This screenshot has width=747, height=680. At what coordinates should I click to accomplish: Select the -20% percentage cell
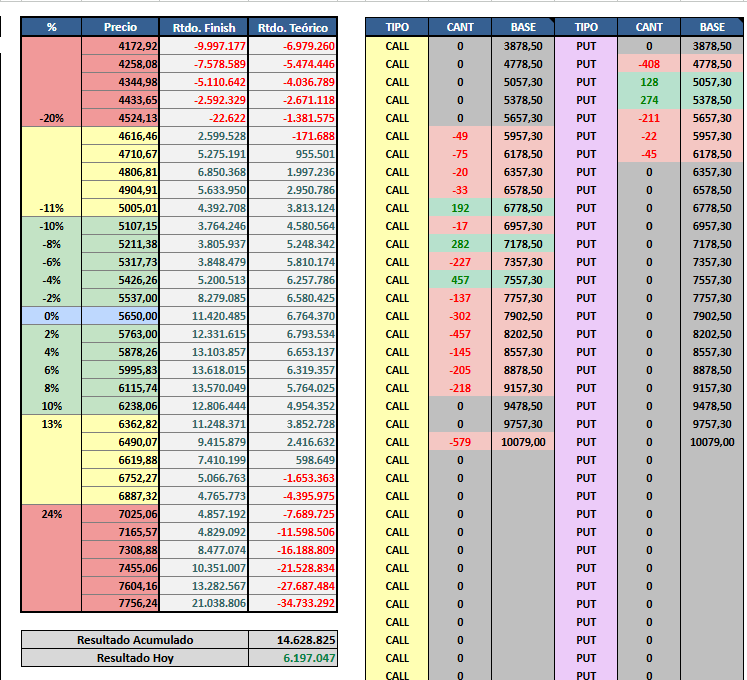pyautogui.click(x=51, y=118)
